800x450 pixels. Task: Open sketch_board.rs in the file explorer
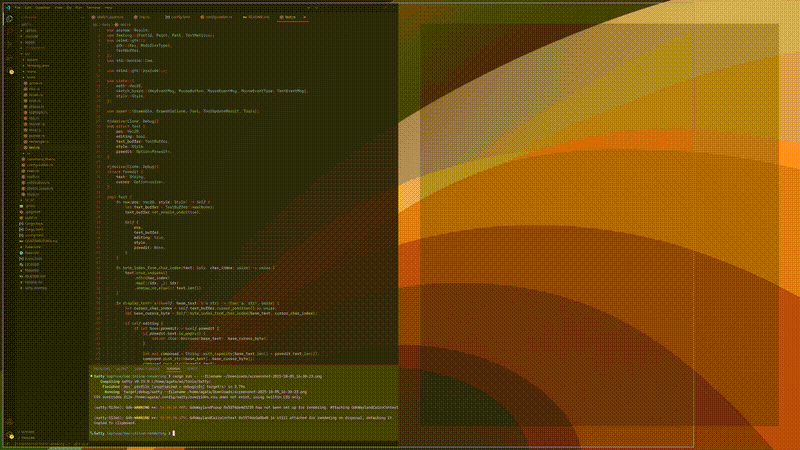39,189
